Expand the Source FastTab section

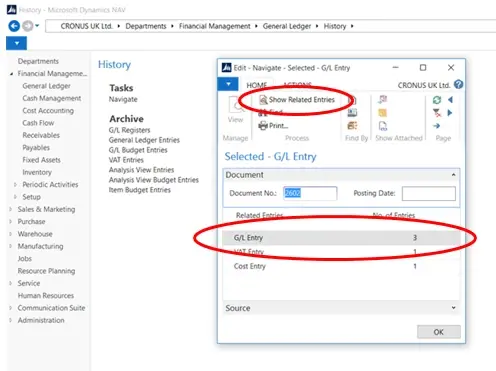point(453,308)
